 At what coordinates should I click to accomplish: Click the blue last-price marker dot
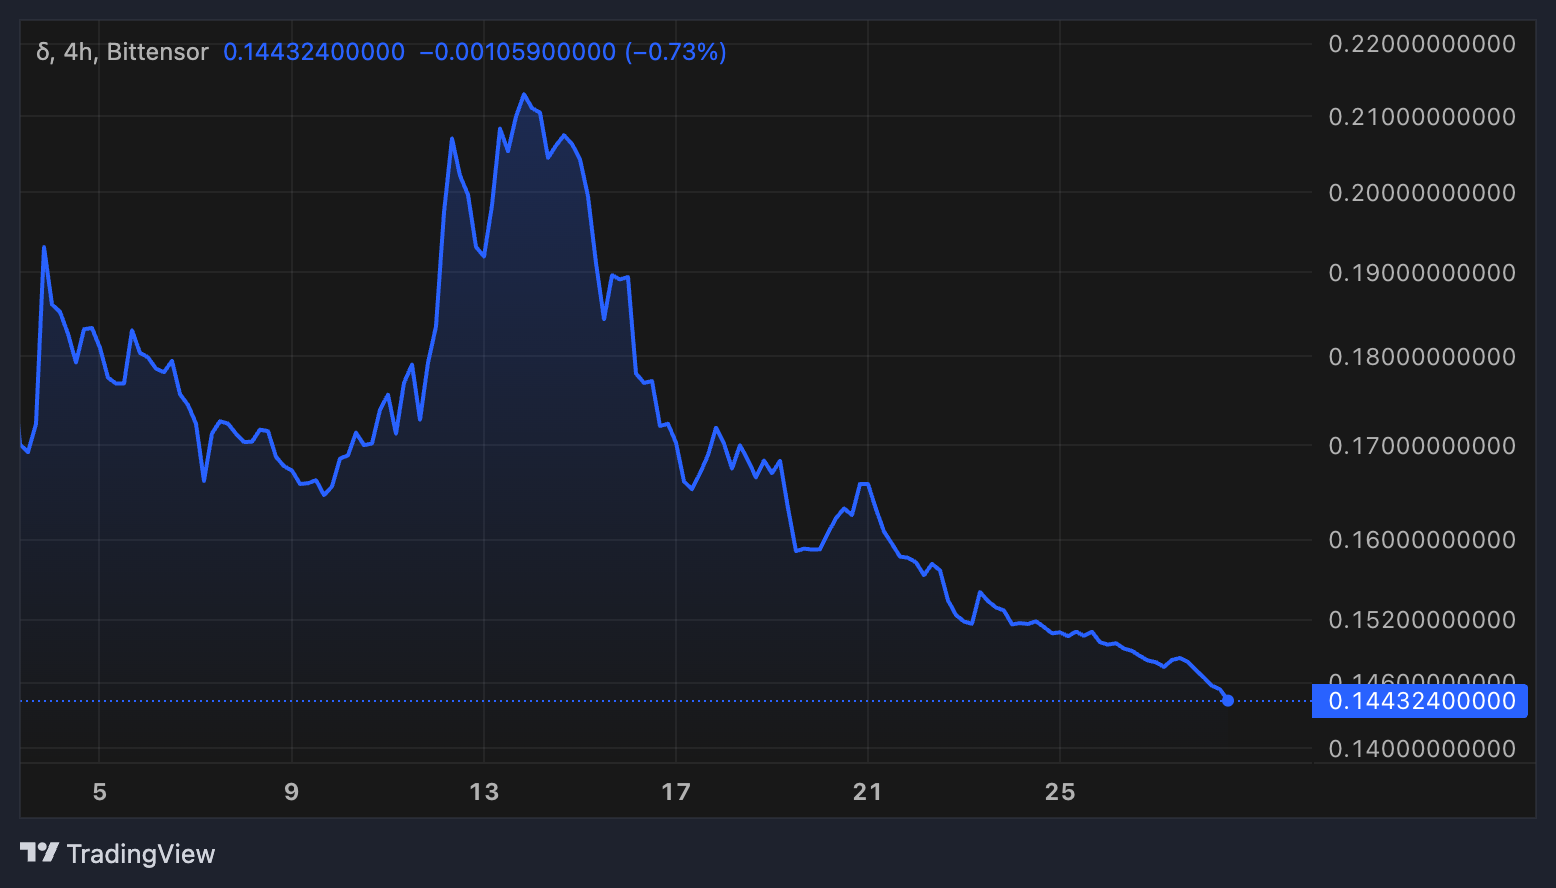(x=1227, y=701)
